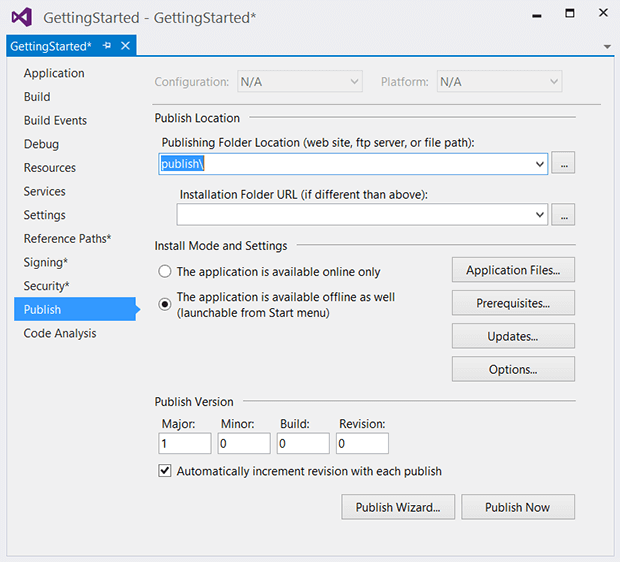Screen dimensions: 620x562
Task: Switch to the Security page
Action: coord(47,286)
